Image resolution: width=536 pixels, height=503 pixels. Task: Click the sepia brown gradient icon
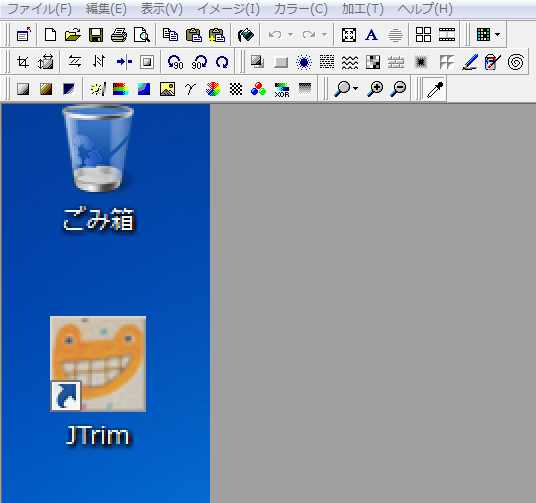(46, 89)
